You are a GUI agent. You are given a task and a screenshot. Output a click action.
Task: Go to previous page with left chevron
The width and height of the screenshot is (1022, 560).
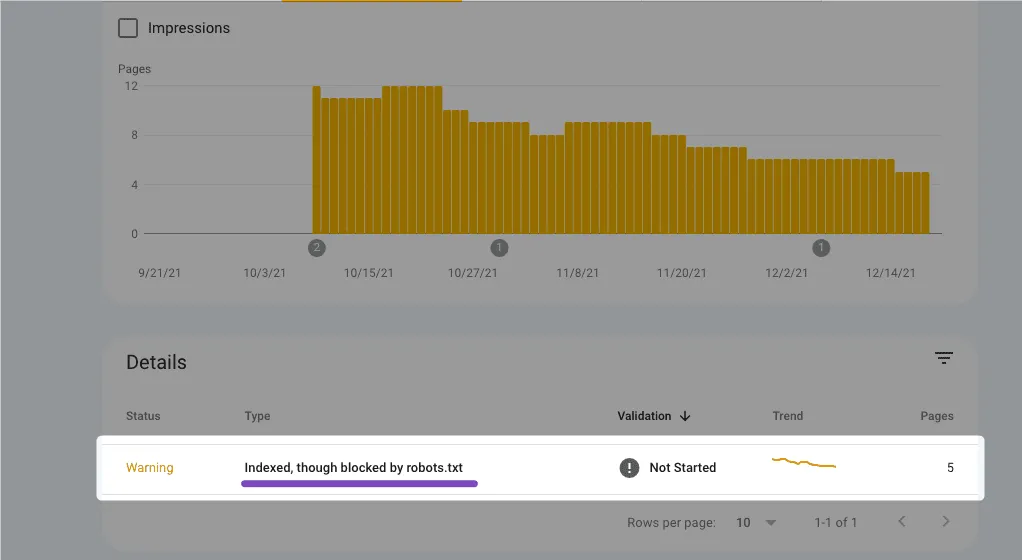(x=902, y=521)
